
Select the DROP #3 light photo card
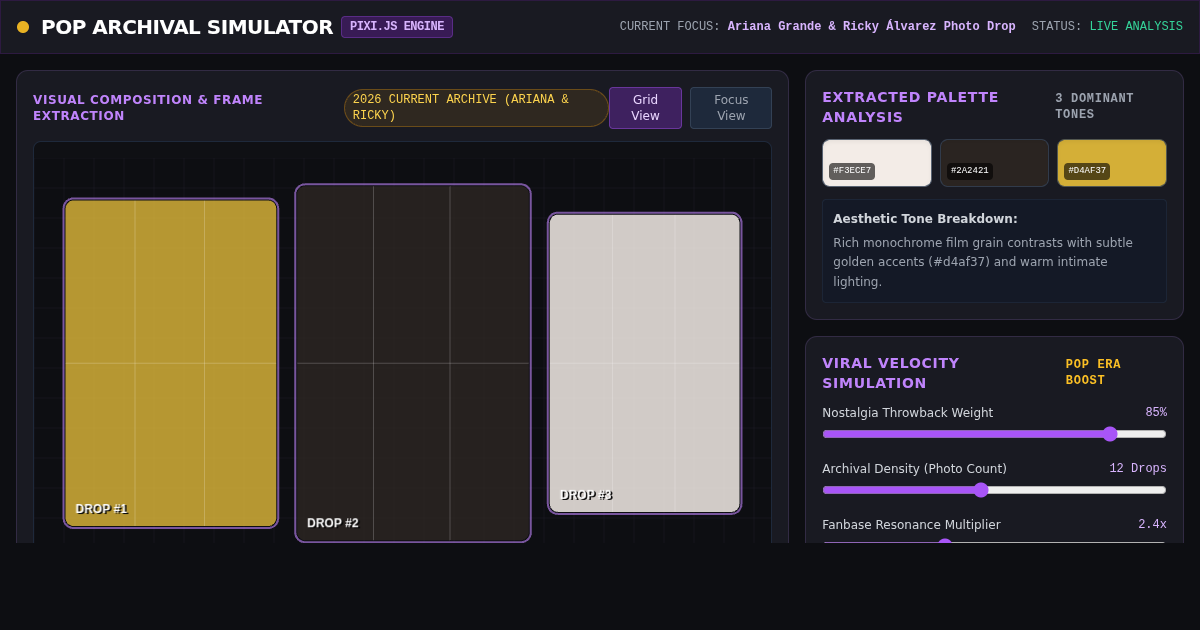pos(645,363)
